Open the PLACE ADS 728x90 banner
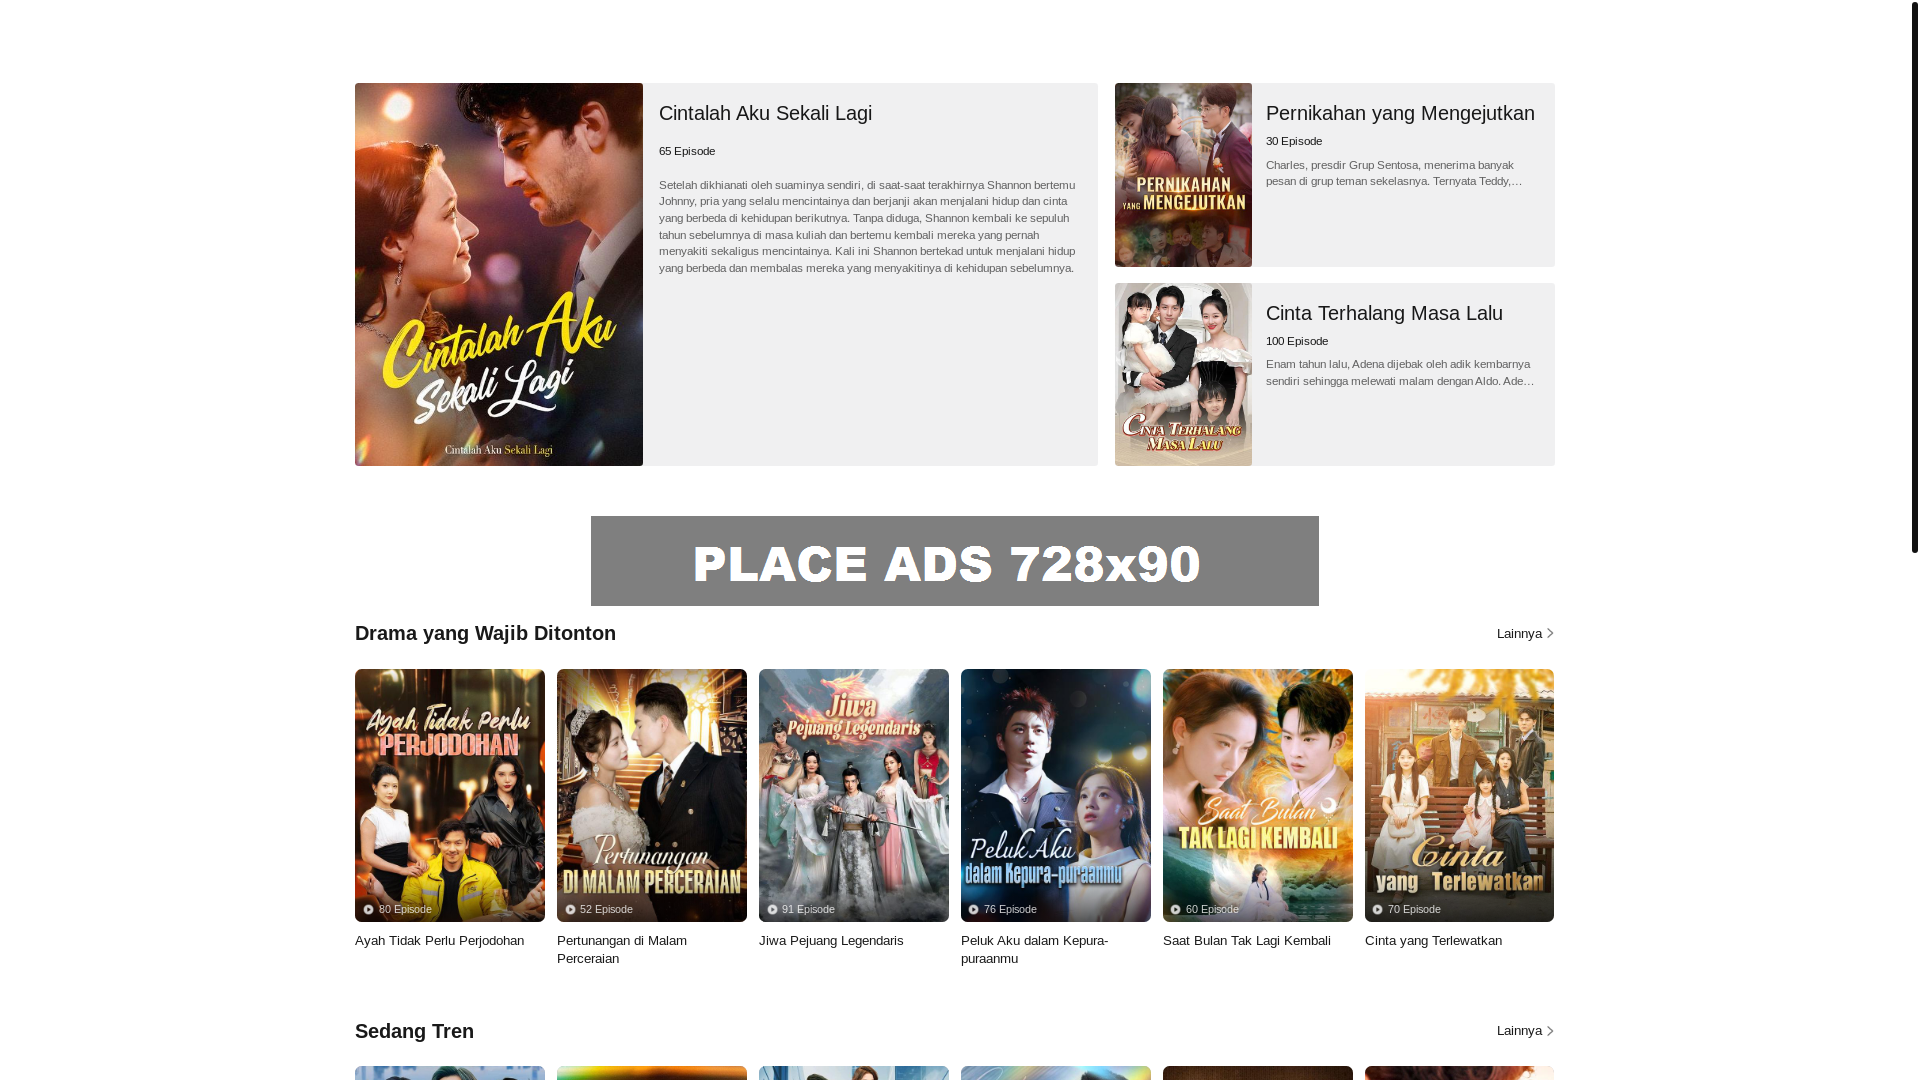 pos(955,561)
